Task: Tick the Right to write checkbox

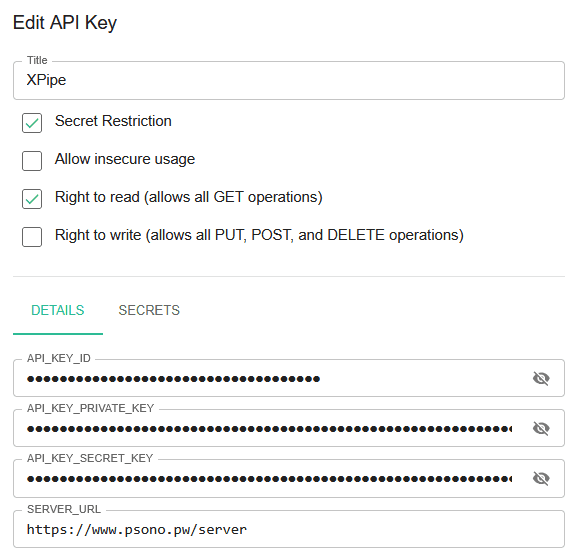Action: point(32,237)
